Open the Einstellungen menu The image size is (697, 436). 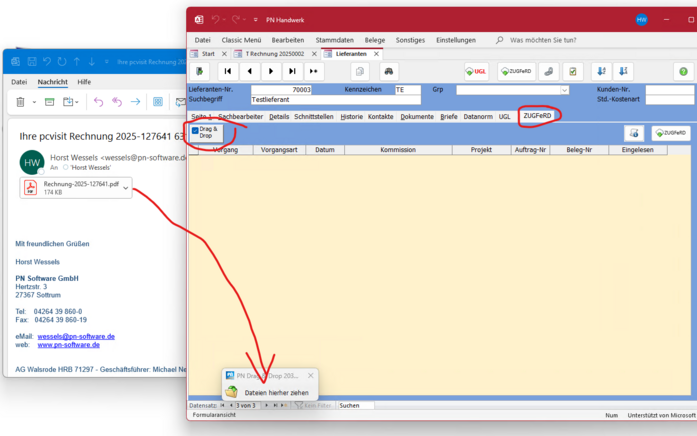tap(456, 40)
